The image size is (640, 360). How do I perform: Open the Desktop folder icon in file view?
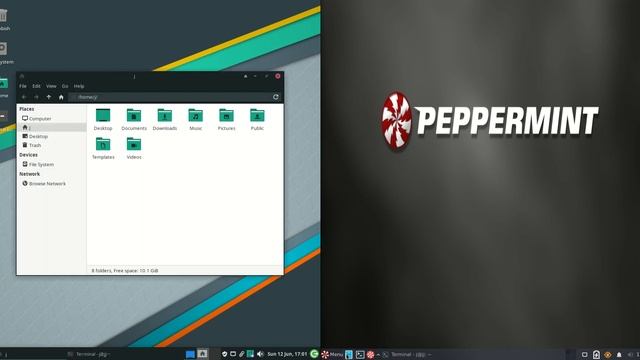tap(103, 116)
